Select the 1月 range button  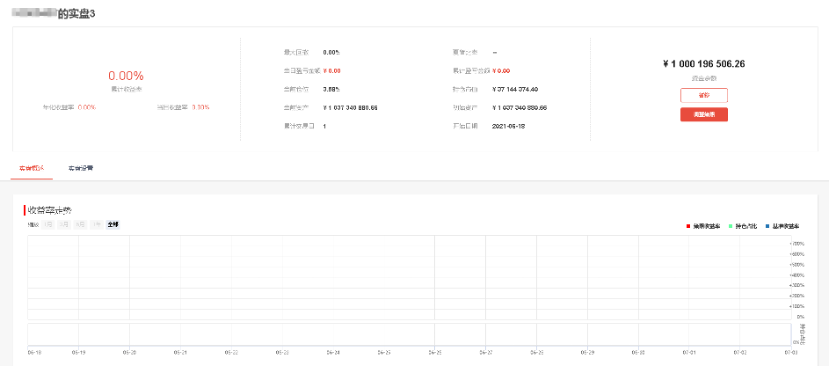(x=48, y=225)
